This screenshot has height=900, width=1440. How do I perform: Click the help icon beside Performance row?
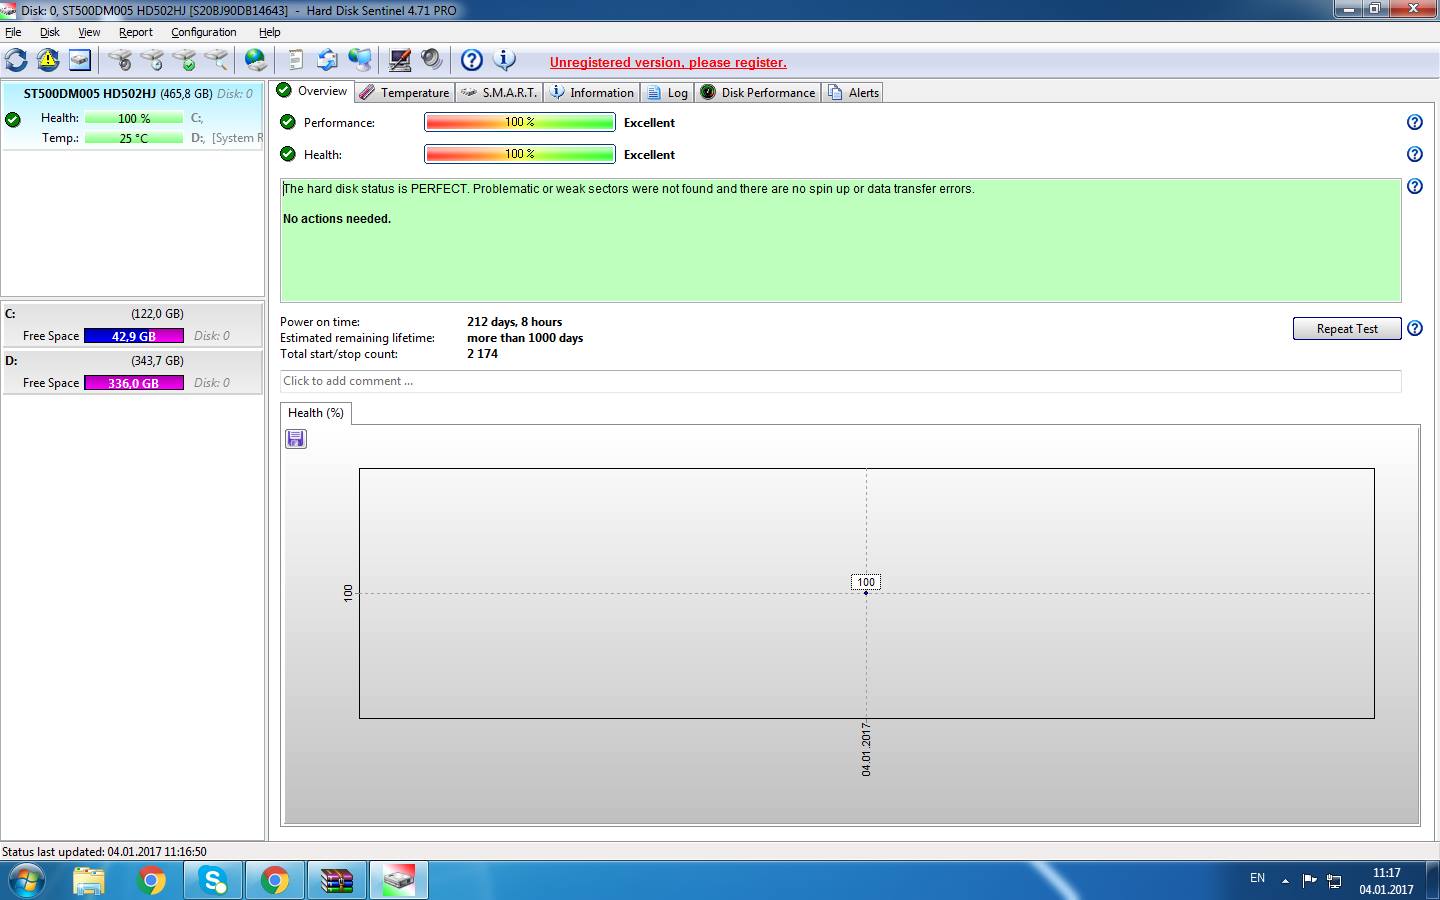1415,122
